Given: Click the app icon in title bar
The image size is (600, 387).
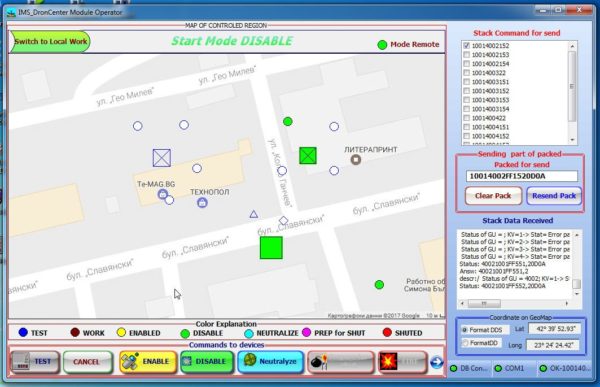Looking at the screenshot, I should coord(11,12).
